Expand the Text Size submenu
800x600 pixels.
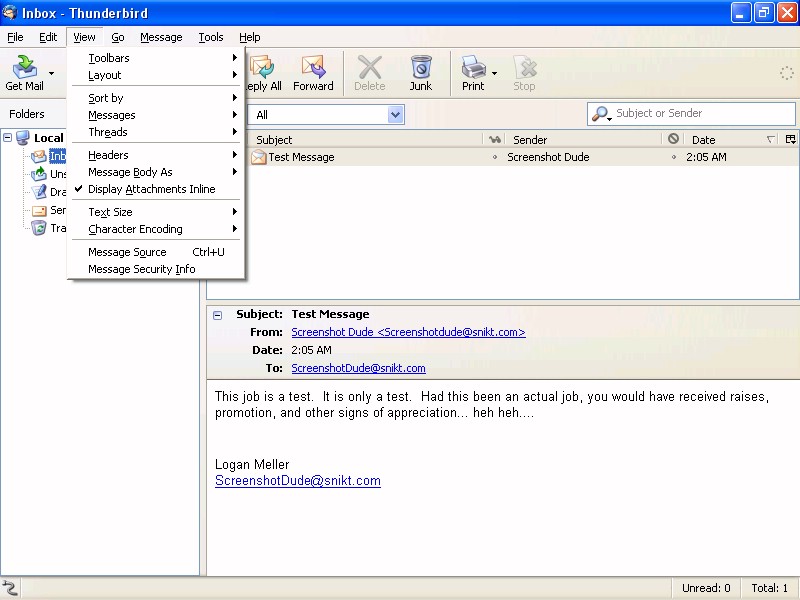tap(156, 212)
